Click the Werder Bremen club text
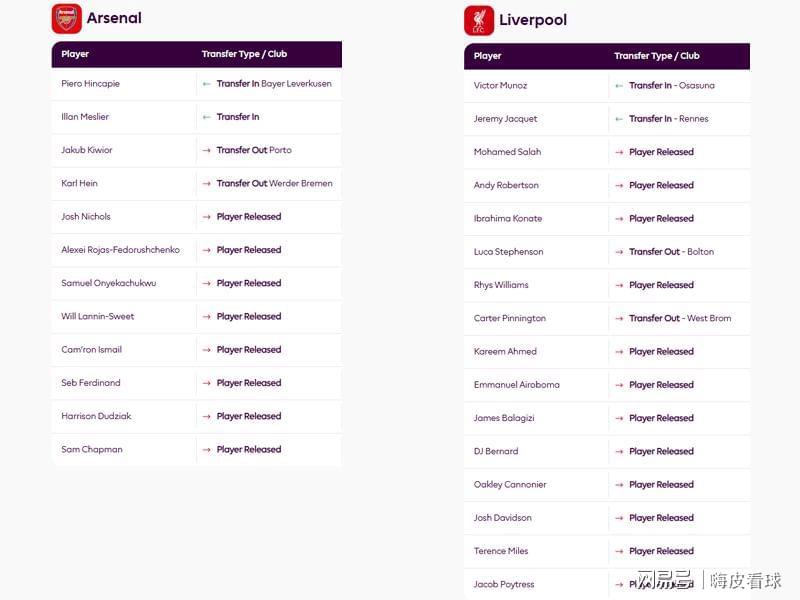 coord(301,183)
